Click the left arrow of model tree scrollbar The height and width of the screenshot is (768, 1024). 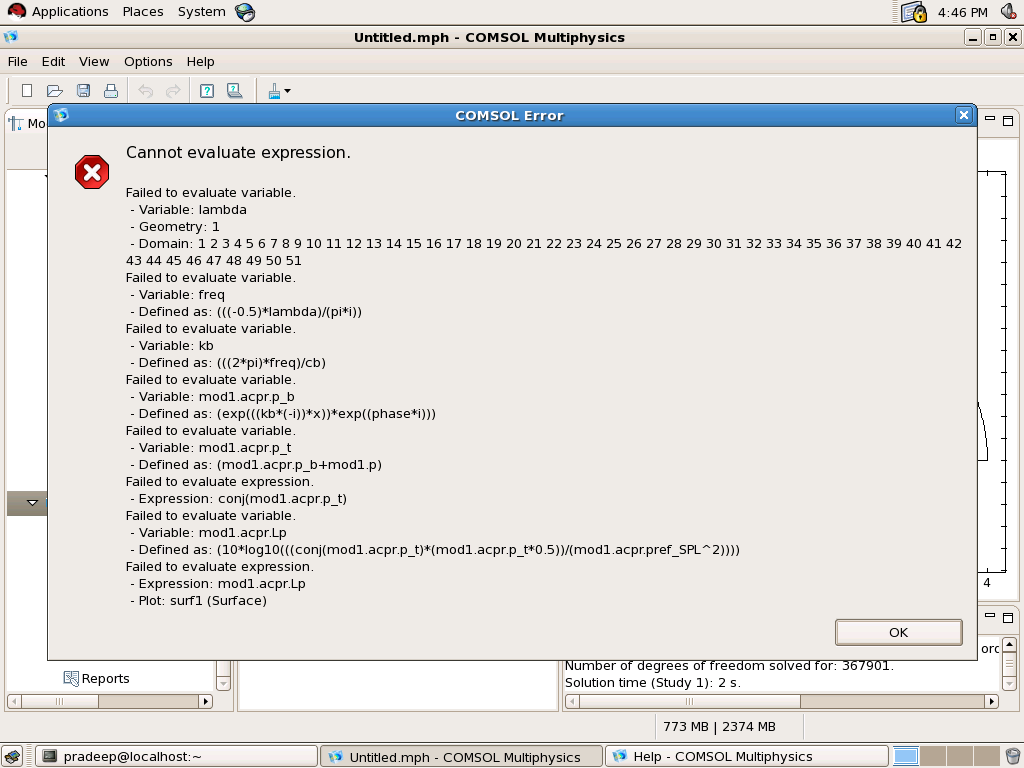point(13,701)
